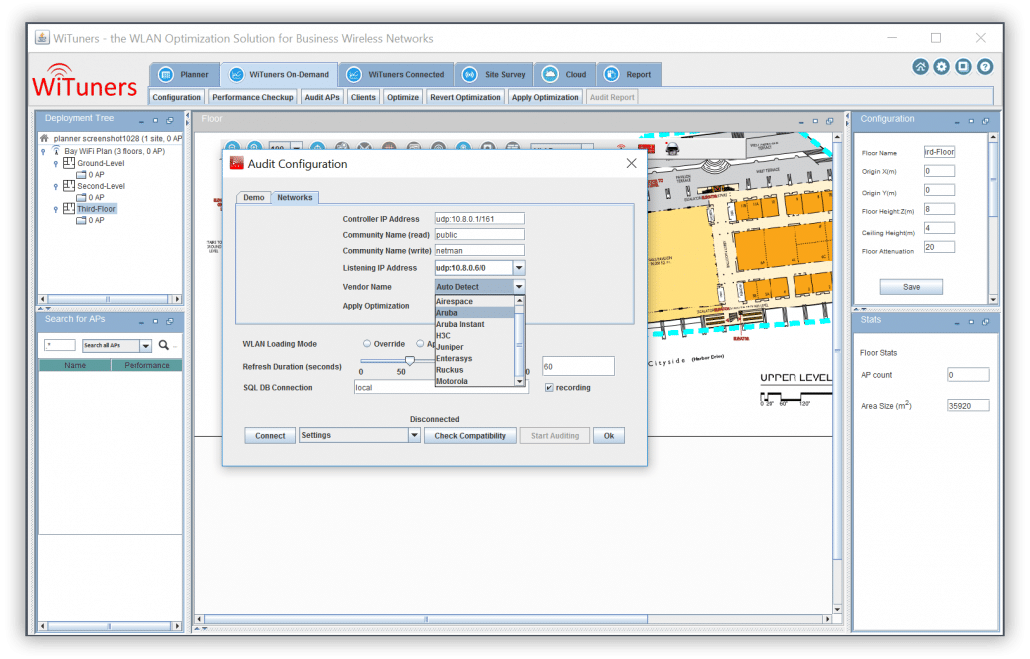This screenshot has height=659, width=1030.
Task: Minimize the Search for APs panel
Action: coord(141,322)
